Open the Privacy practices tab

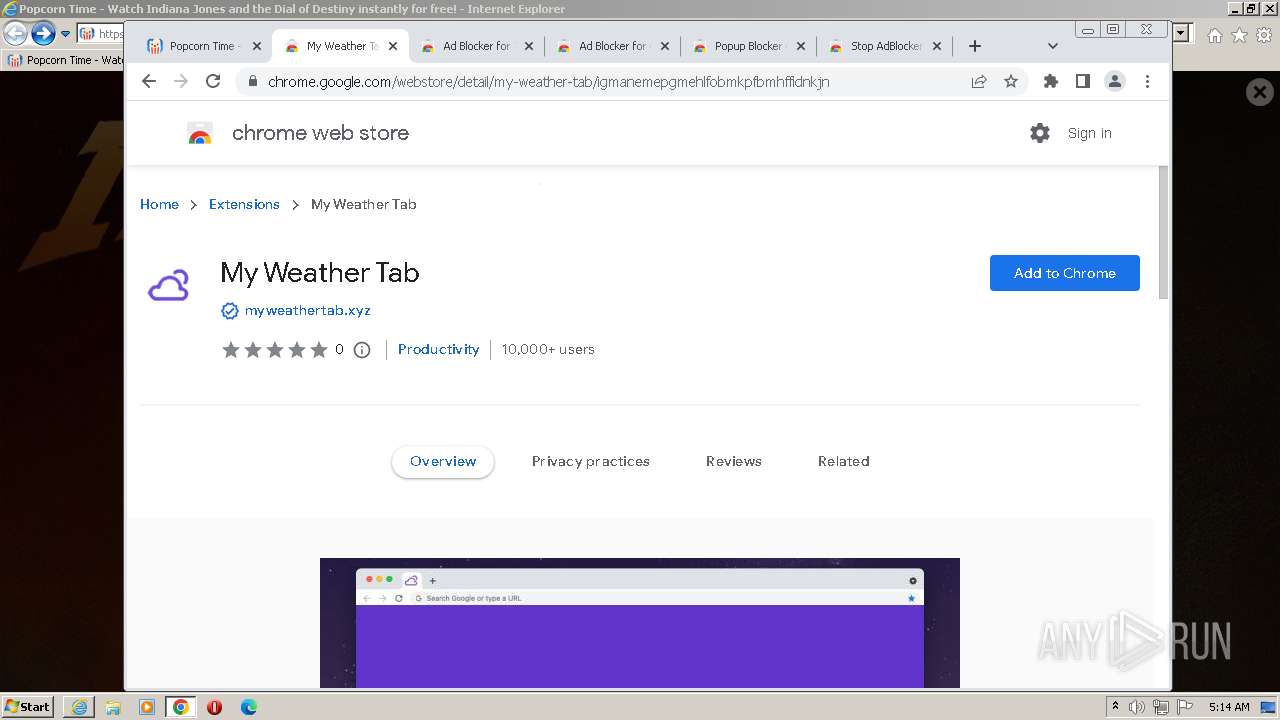(591, 461)
